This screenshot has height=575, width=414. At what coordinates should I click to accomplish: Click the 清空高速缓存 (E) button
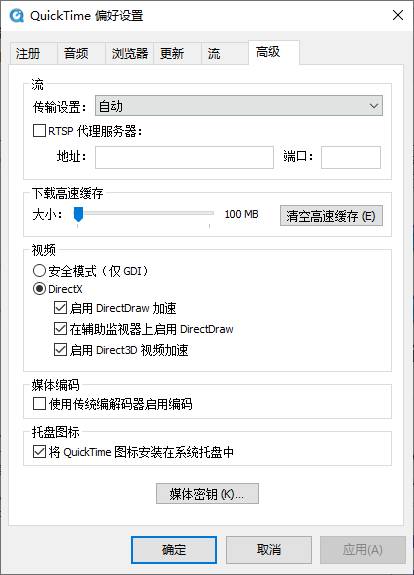(331, 216)
